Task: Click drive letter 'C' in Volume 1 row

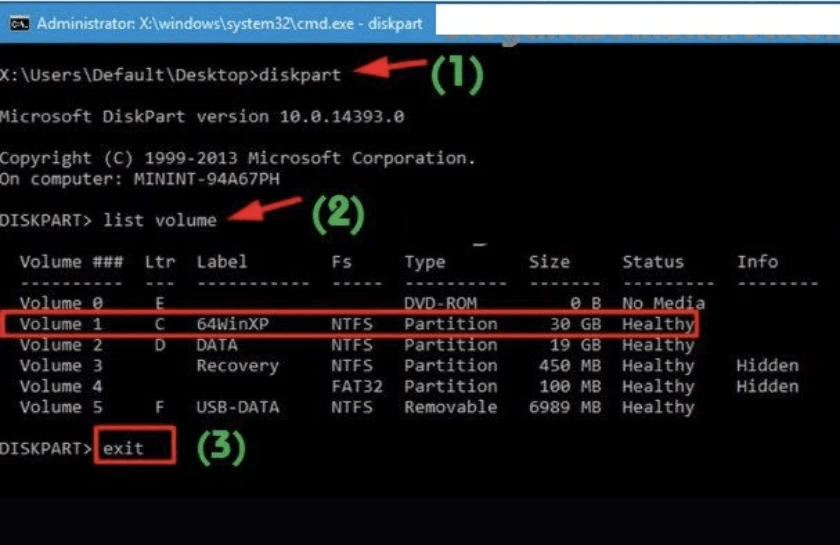Action: (x=159, y=324)
